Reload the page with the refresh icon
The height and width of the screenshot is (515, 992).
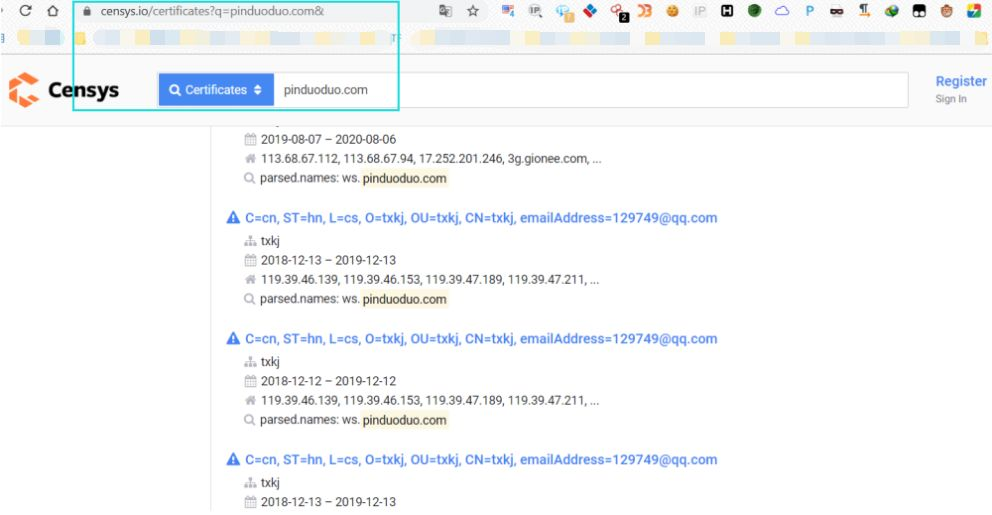point(25,11)
